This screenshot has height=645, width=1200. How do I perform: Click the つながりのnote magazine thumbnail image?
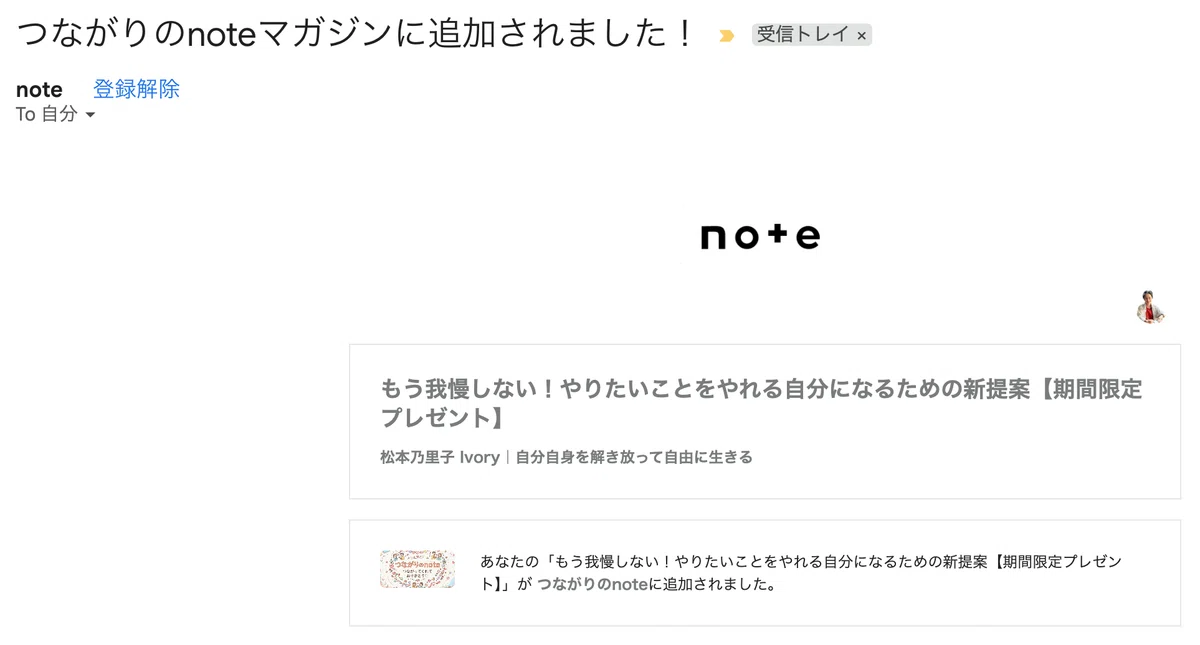coord(417,569)
